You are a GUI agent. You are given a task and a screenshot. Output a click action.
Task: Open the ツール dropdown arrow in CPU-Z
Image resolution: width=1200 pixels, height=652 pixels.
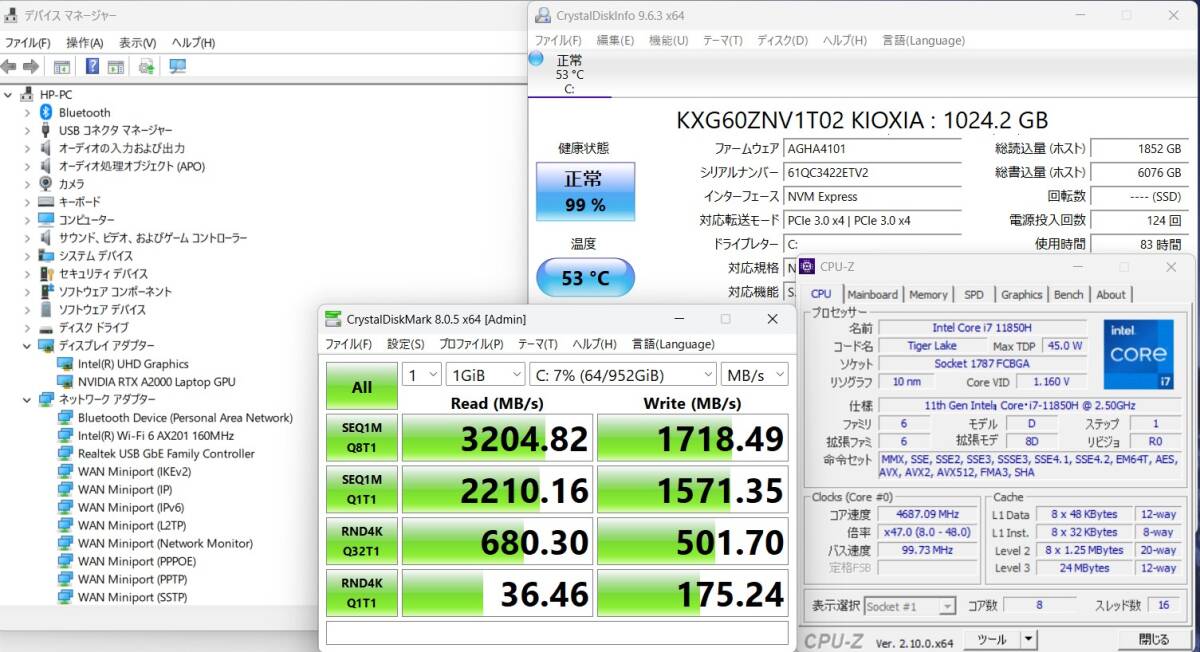pyautogui.click(x=1028, y=639)
